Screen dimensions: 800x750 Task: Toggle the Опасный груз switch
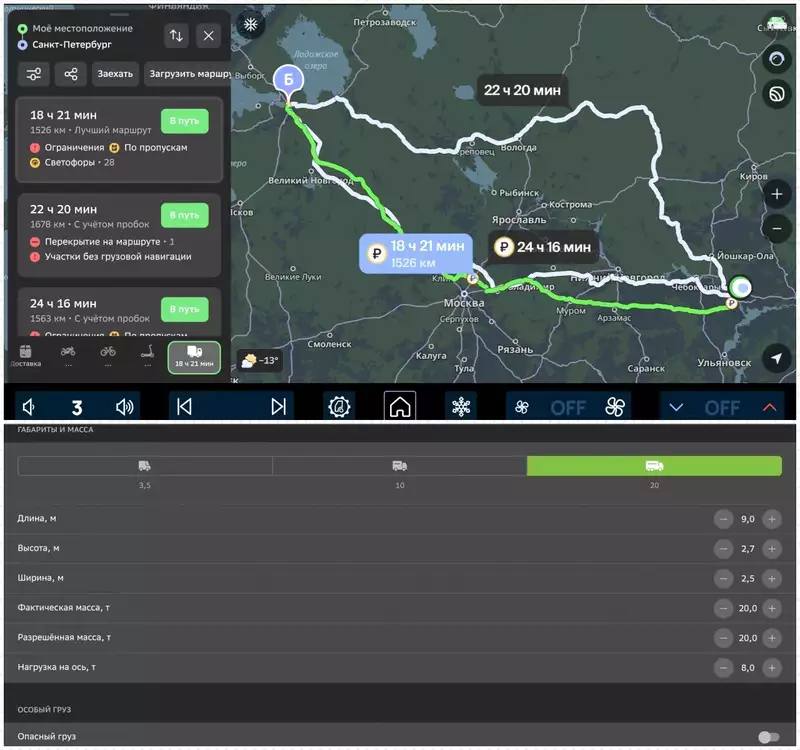[769, 737]
